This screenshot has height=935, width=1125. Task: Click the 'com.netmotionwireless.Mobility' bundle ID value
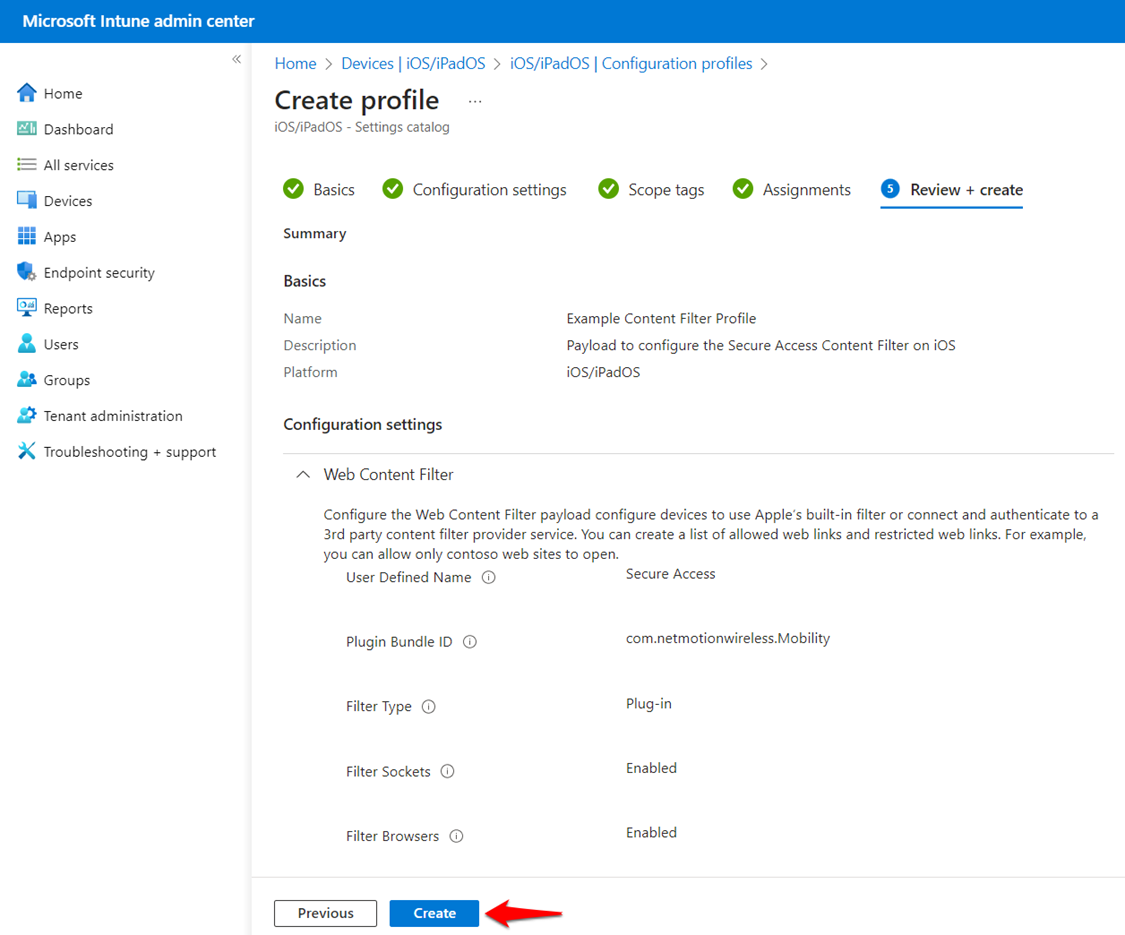tap(728, 638)
